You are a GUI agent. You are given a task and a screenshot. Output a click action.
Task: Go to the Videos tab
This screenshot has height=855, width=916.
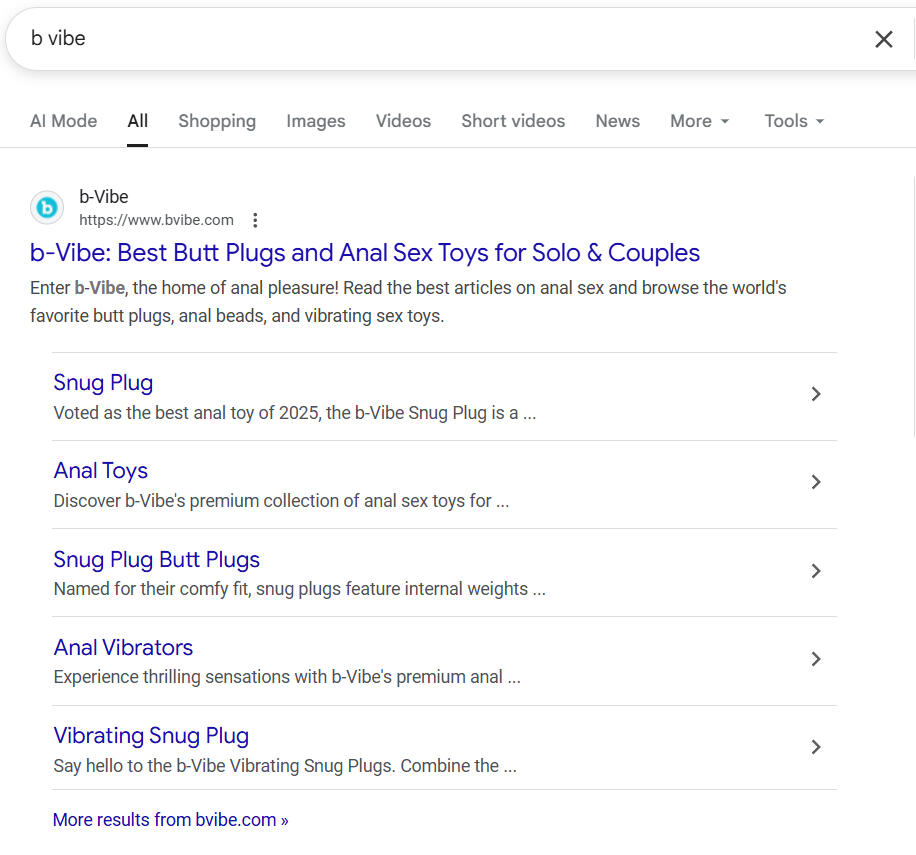pos(403,121)
